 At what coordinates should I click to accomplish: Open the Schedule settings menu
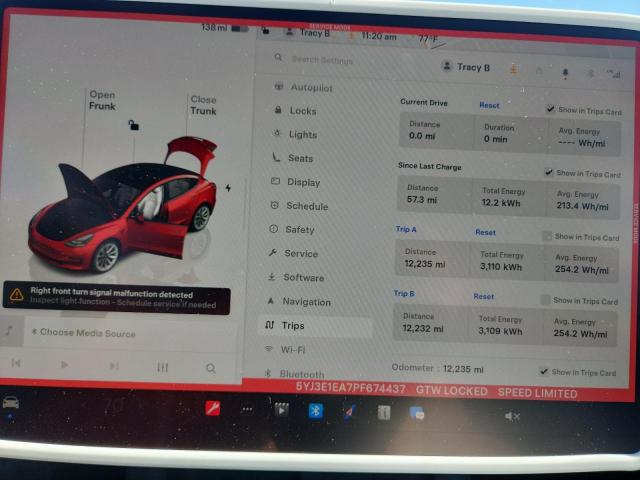pos(299,206)
